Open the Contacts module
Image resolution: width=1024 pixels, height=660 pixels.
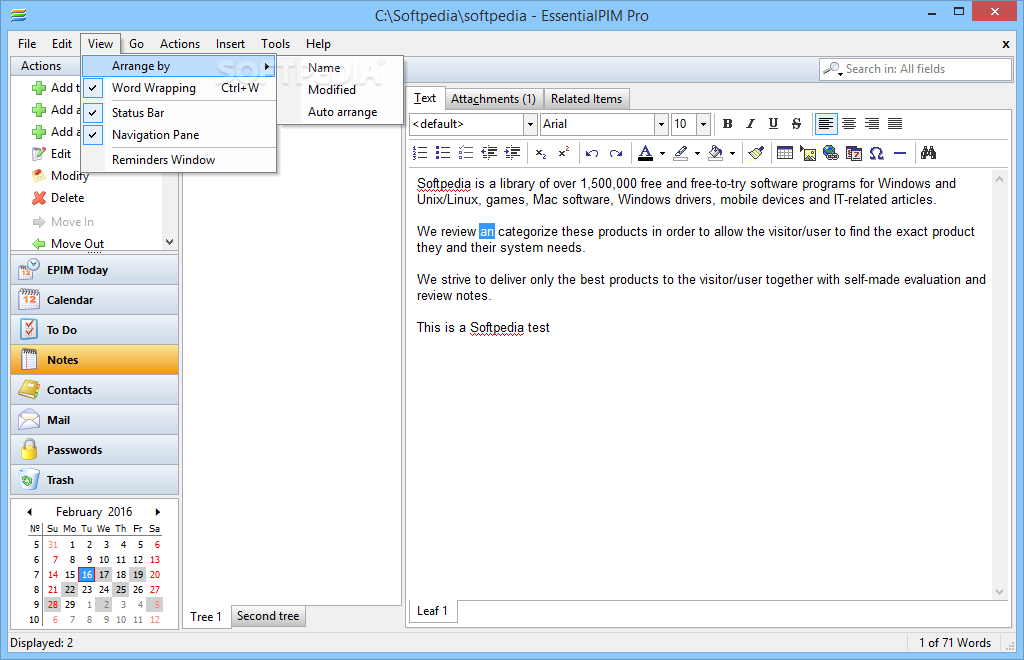pos(95,390)
